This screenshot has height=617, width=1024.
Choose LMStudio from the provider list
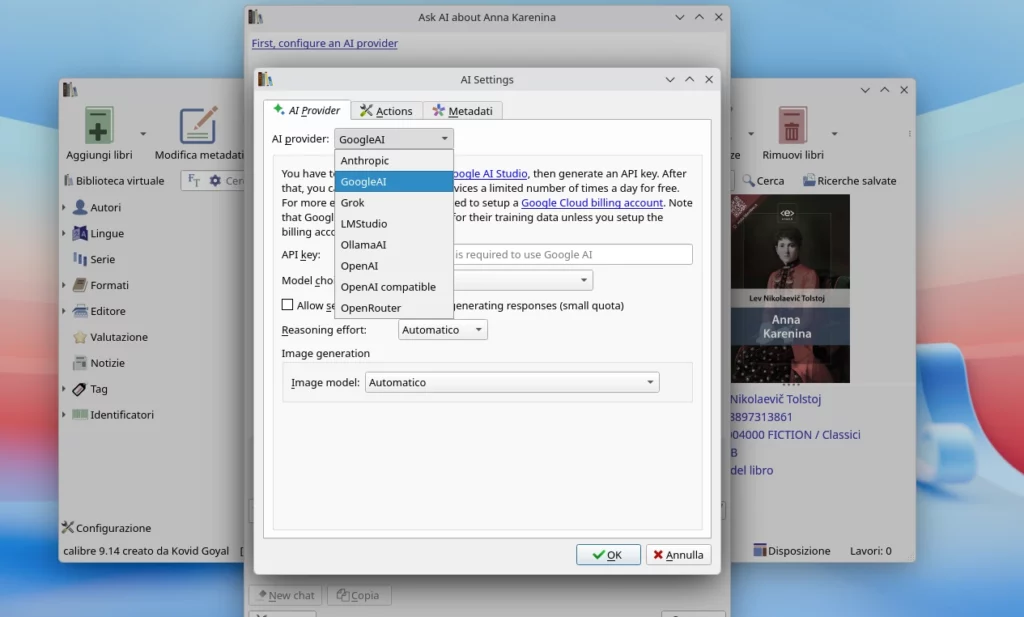point(393,223)
